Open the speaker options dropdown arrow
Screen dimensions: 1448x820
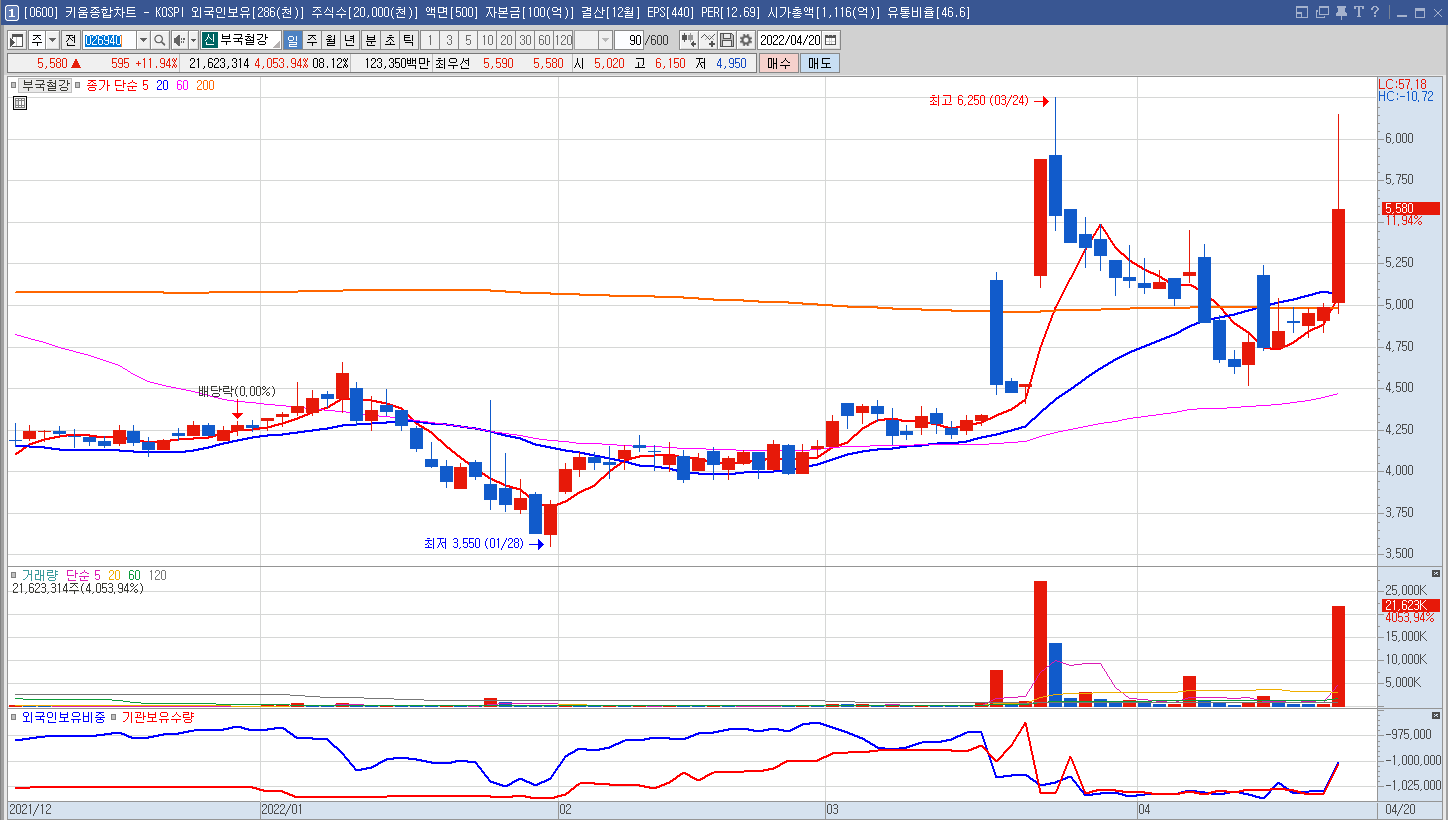[193, 40]
